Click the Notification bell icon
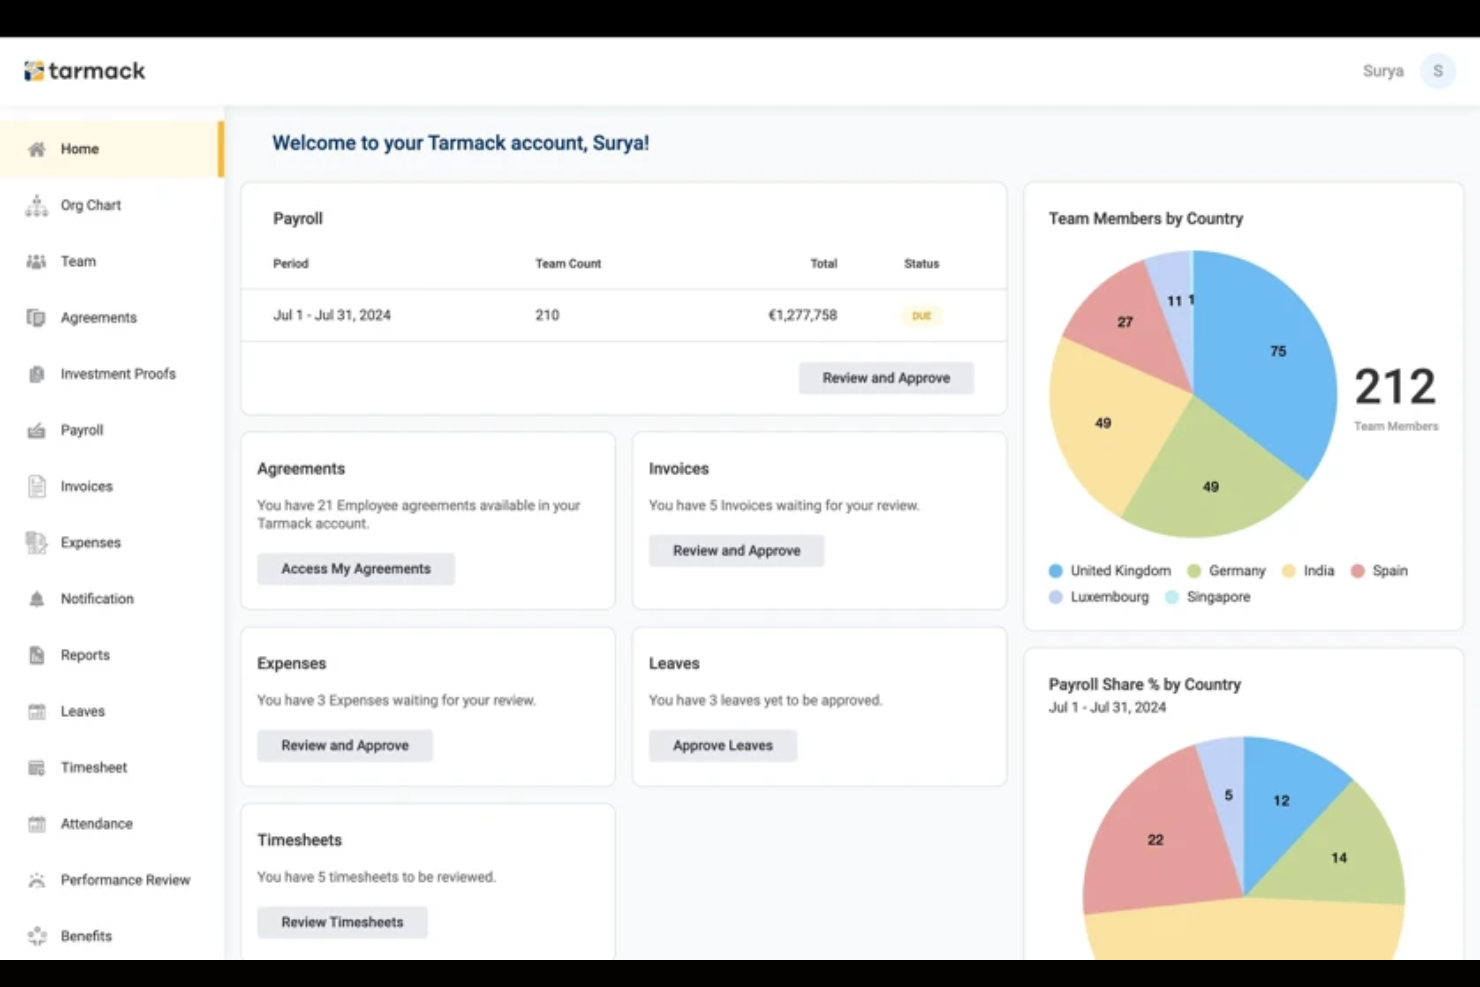Image resolution: width=1480 pixels, height=987 pixels. 37,599
